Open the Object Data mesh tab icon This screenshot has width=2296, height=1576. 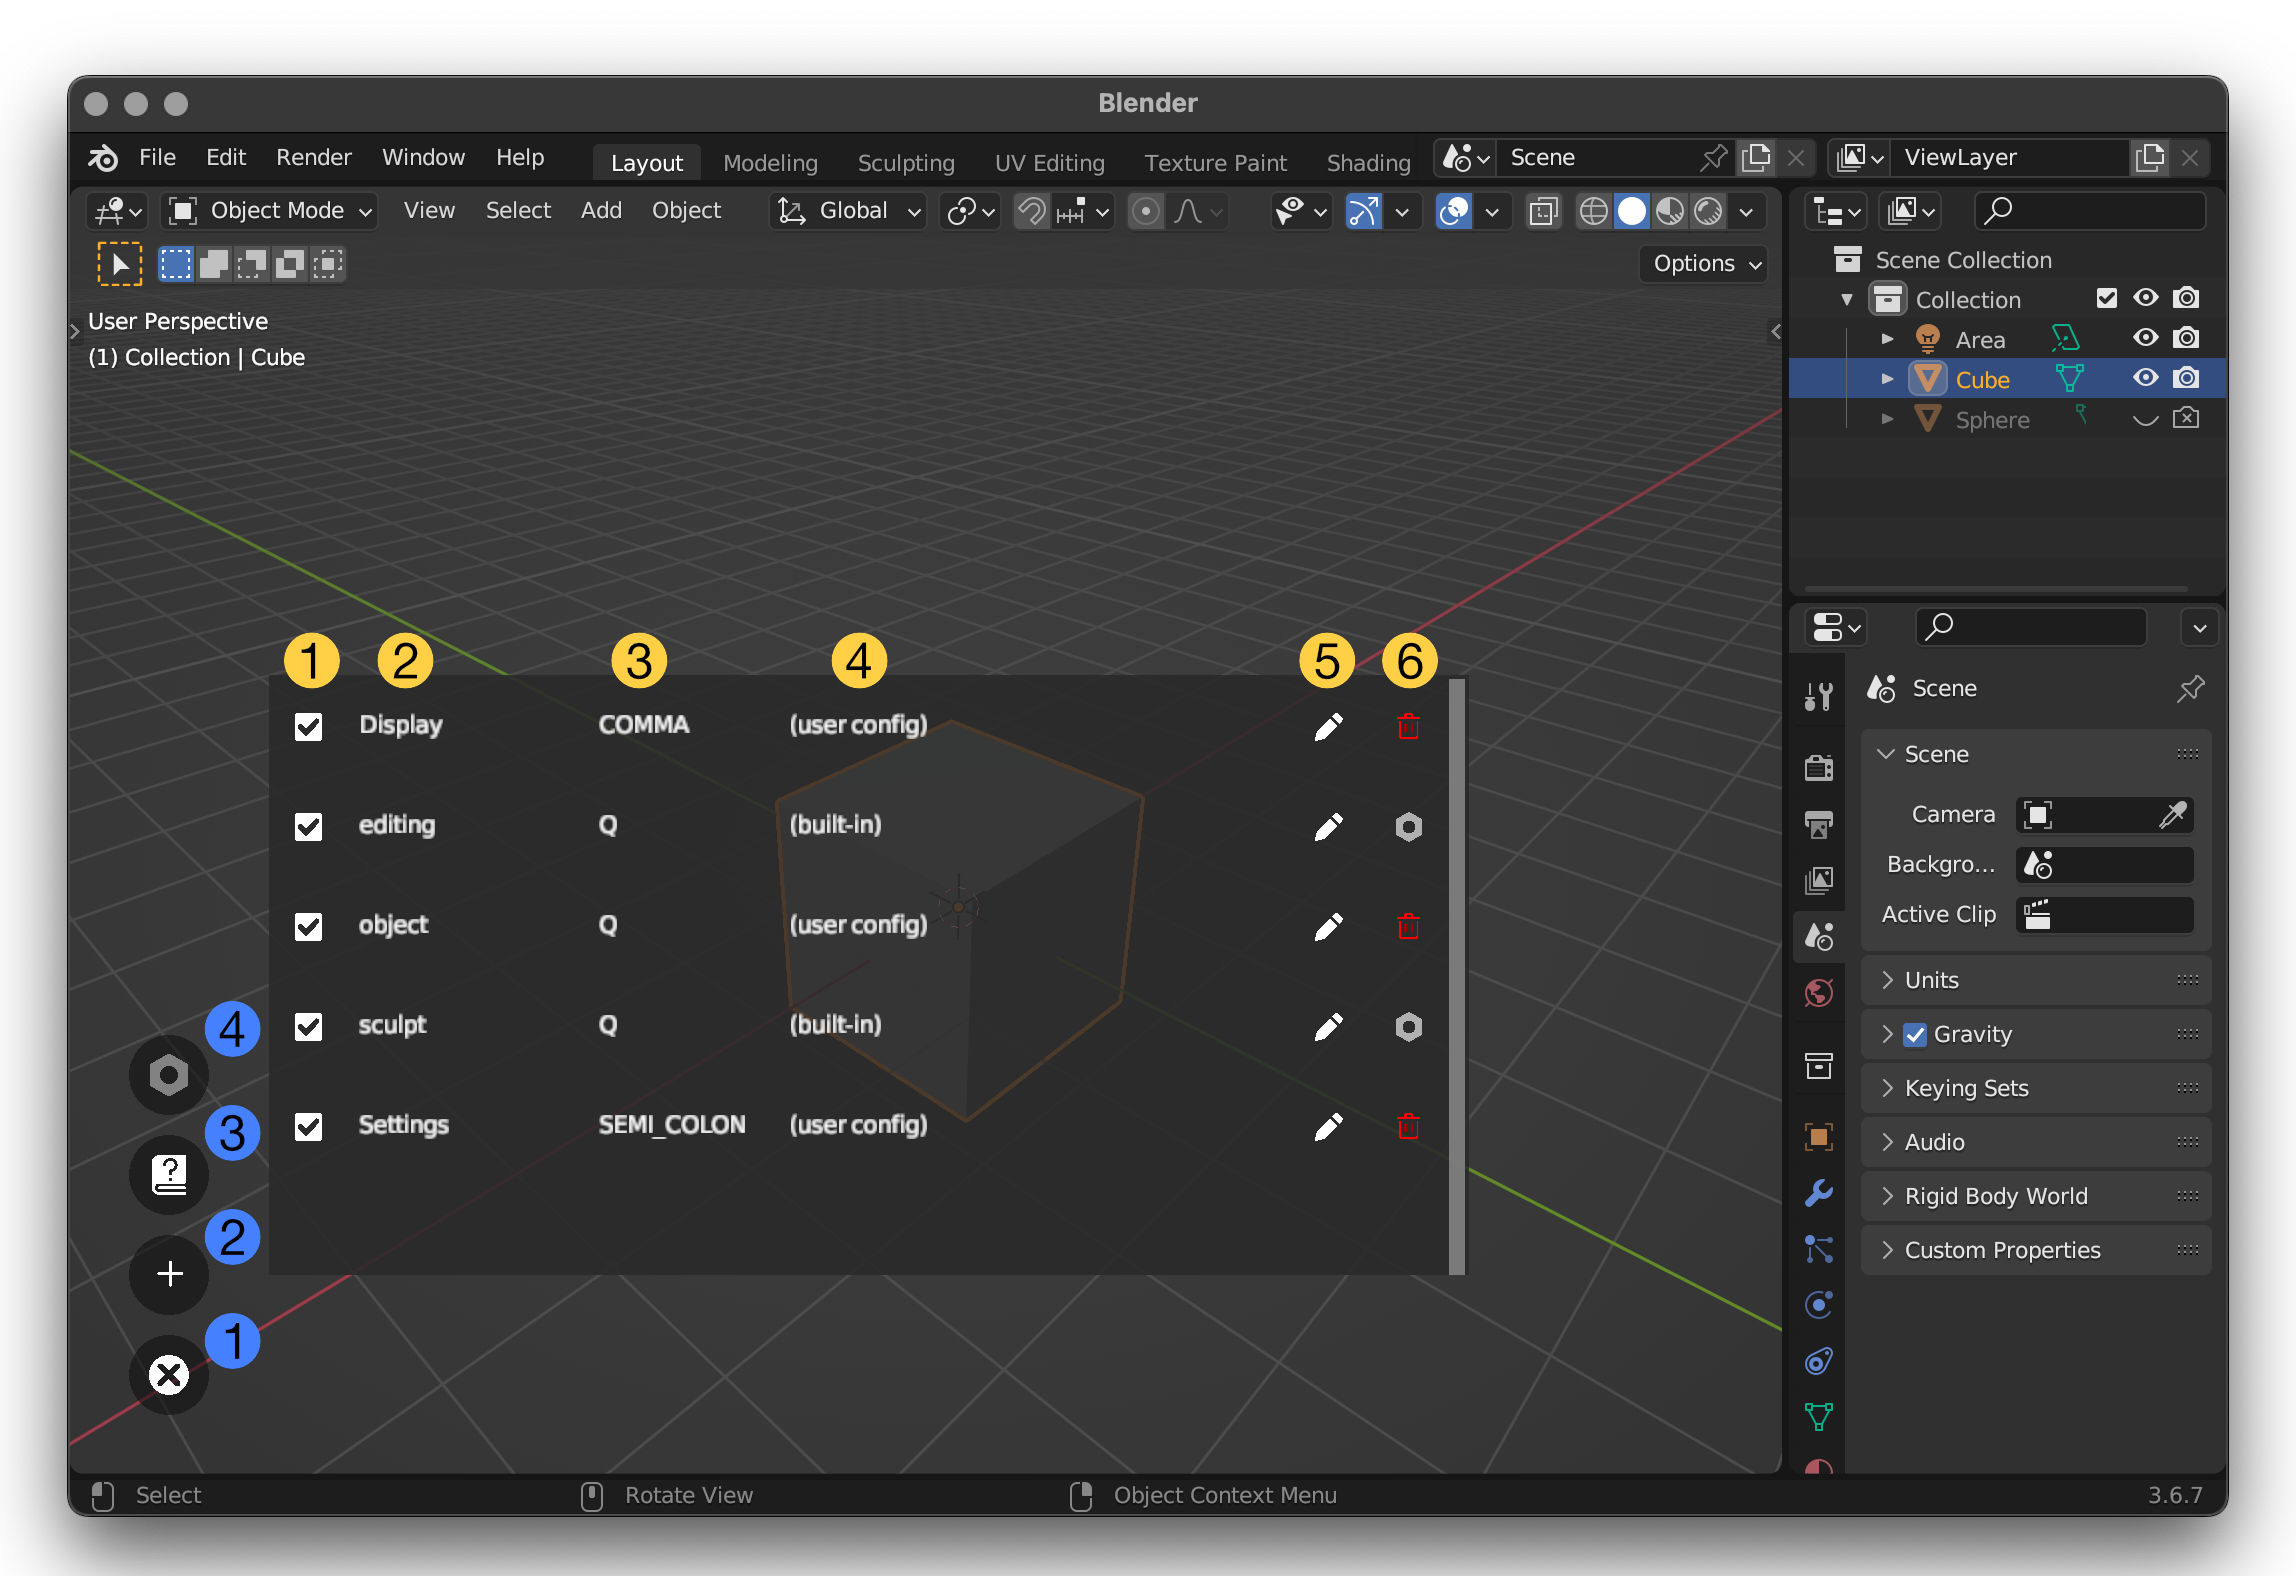1819,1416
